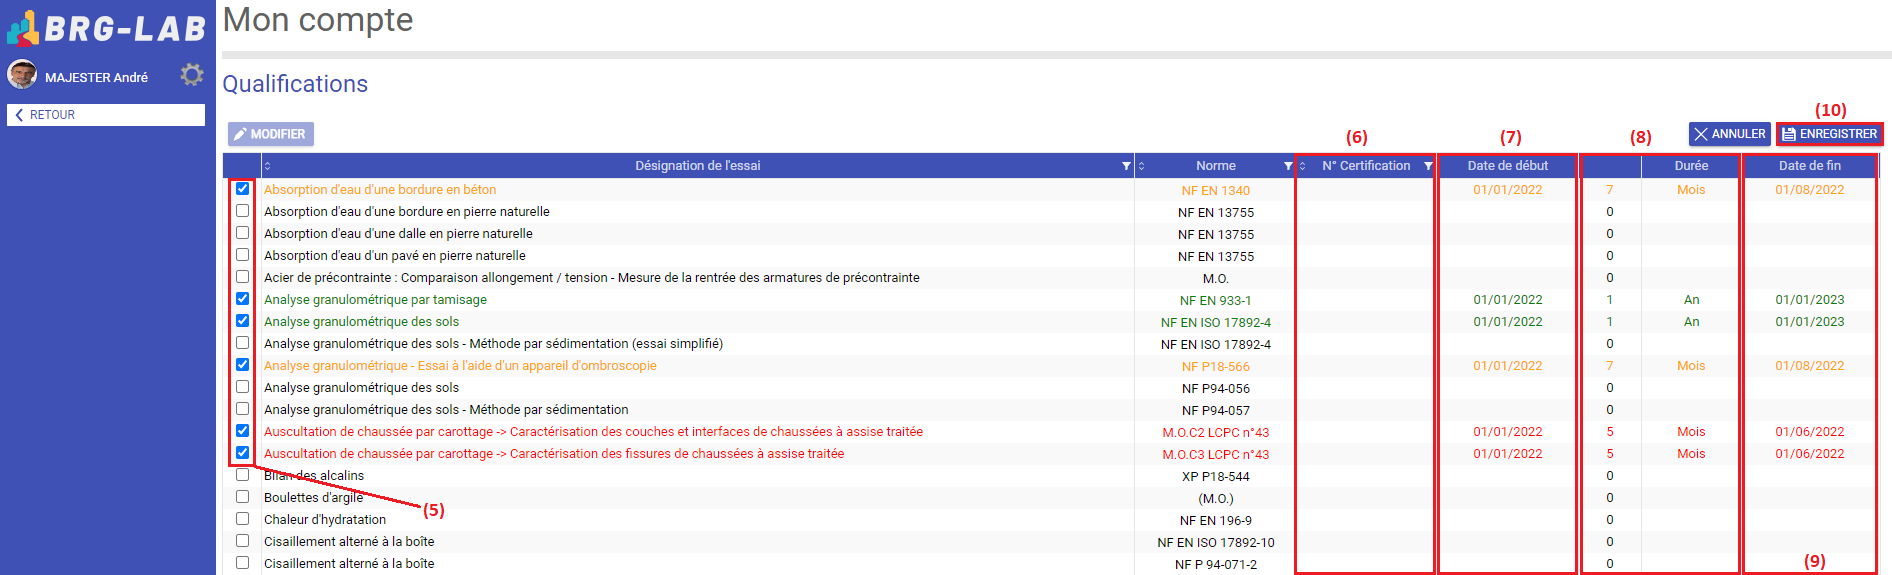1892x575 pixels.
Task: Uncheck the Caractérisation des couches et interfaces row
Action: point(242,431)
